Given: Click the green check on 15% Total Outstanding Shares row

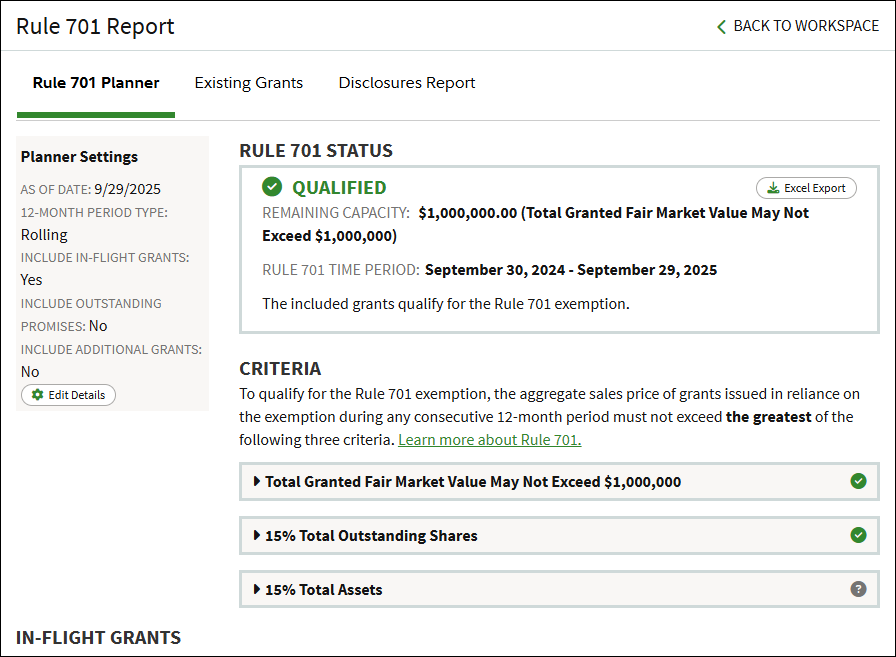Looking at the screenshot, I should pyautogui.click(x=858, y=535).
